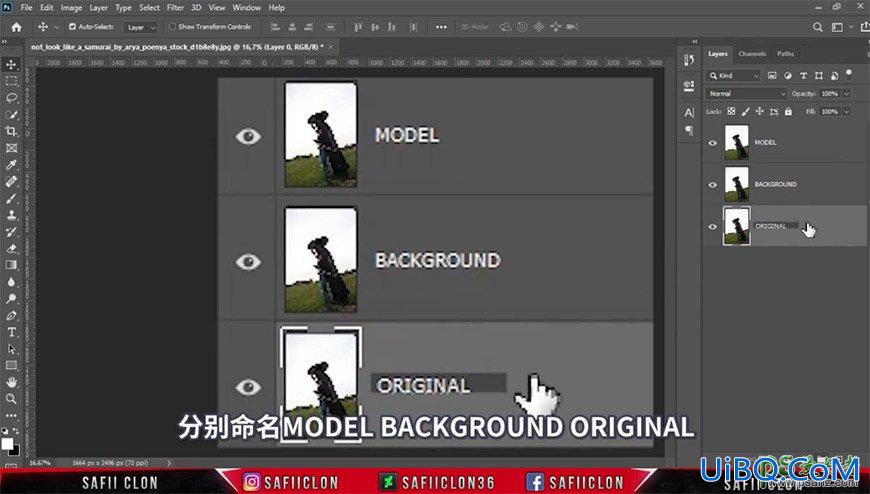
Task: Choose the Quick Selection tool
Action: point(11,114)
